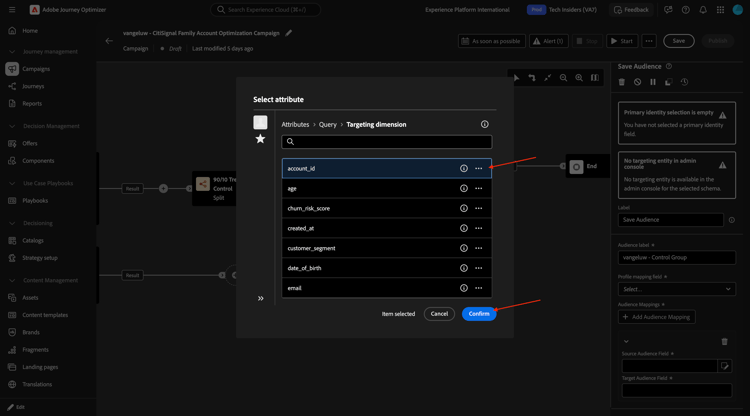Image resolution: width=750 pixels, height=416 pixels.
Task: Go to Campaigns in sidebar
Action: point(36,69)
